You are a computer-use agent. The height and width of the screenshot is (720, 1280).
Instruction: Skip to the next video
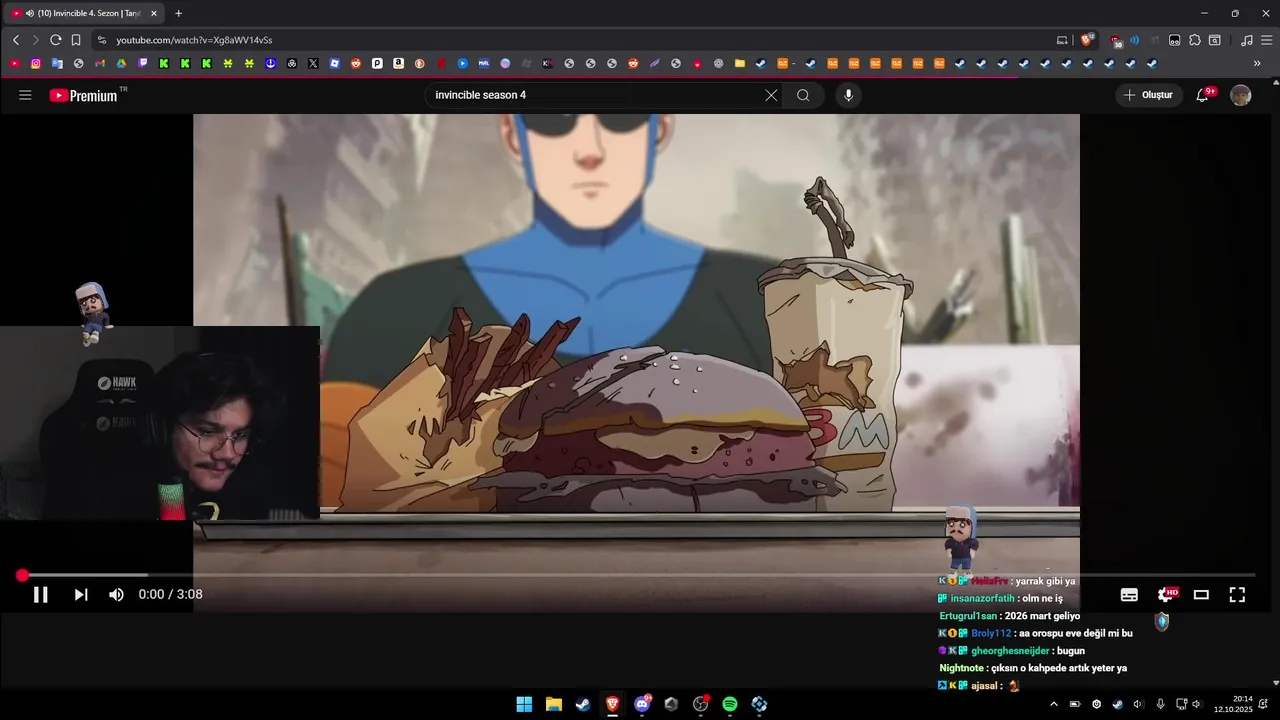81,595
